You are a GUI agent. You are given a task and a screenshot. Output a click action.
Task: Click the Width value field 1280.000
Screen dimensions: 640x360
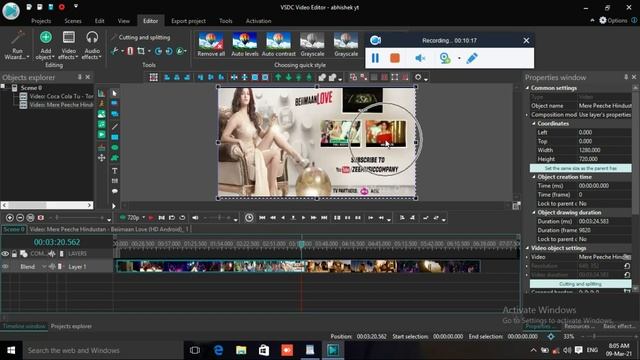[604, 150]
